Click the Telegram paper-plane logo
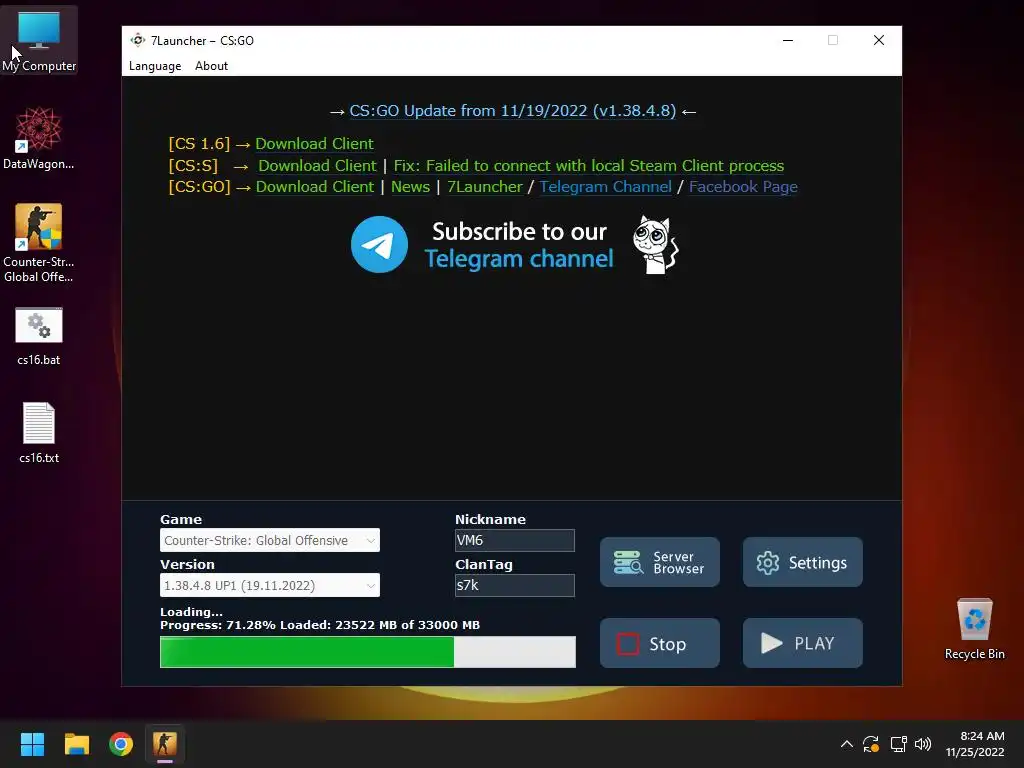The image size is (1024, 768). [x=379, y=244]
